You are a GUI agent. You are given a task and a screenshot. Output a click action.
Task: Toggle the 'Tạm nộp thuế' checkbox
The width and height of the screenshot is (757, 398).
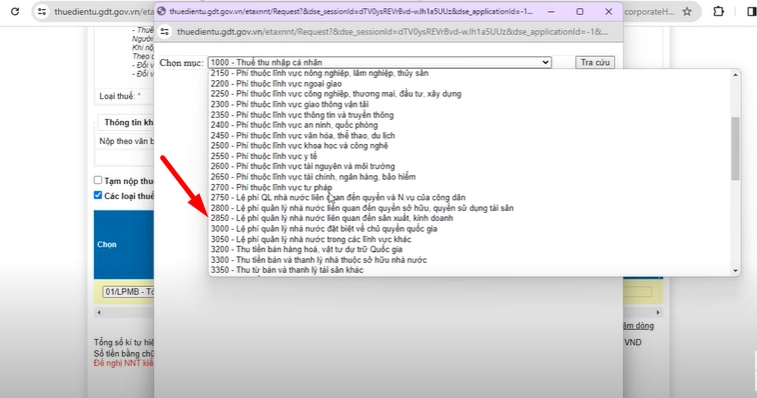click(98, 180)
